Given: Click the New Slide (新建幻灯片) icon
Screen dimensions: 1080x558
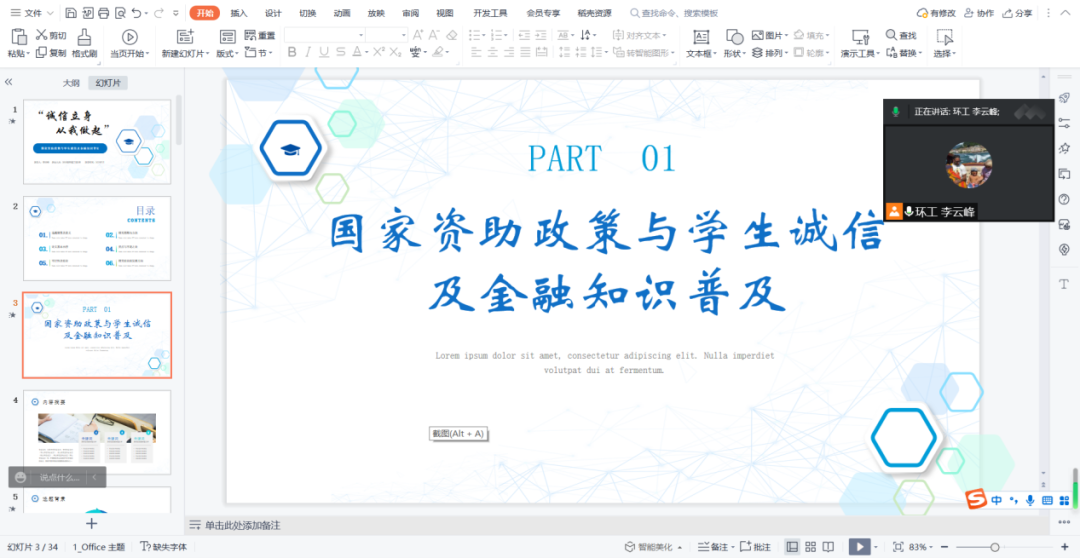Looking at the screenshot, I should [x=185, y=37].
